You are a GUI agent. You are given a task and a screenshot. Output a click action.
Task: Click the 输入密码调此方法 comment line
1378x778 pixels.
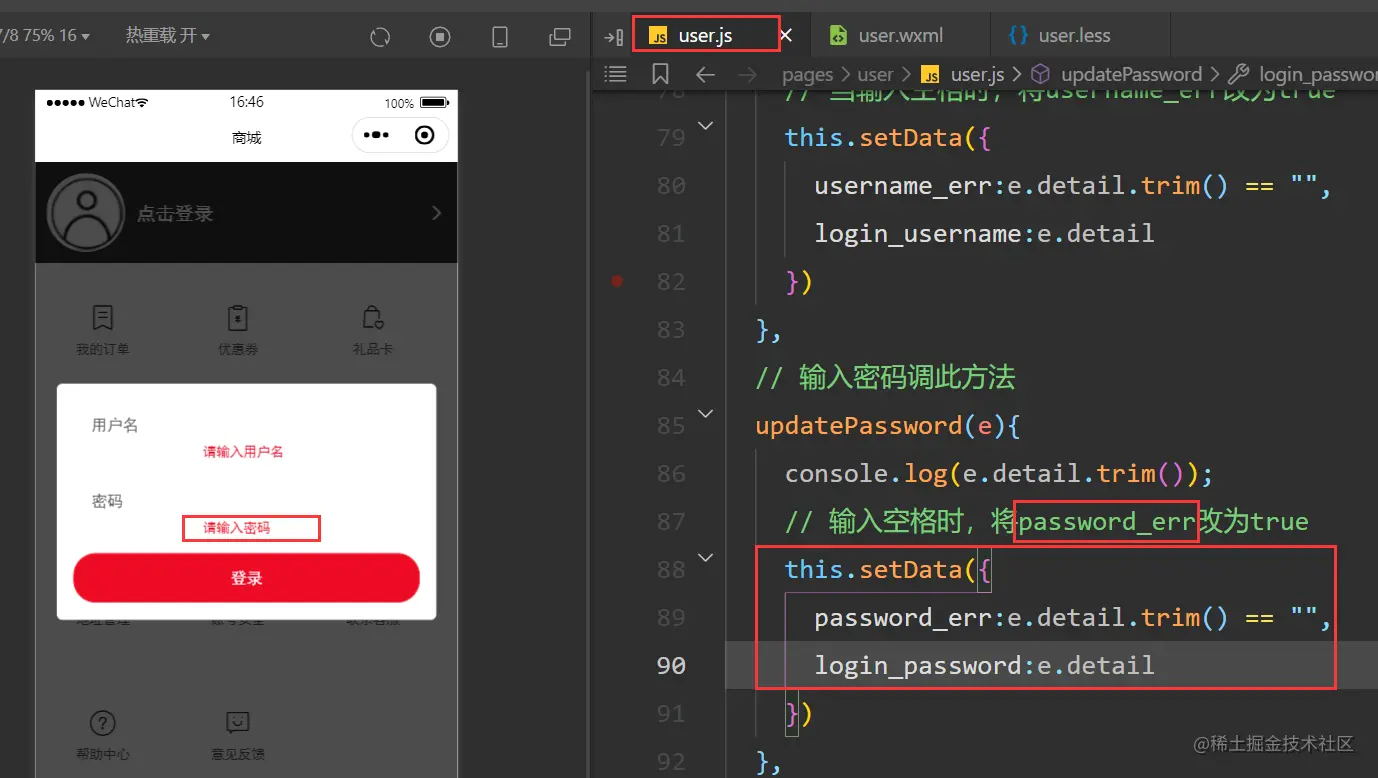tap(885, 377)
